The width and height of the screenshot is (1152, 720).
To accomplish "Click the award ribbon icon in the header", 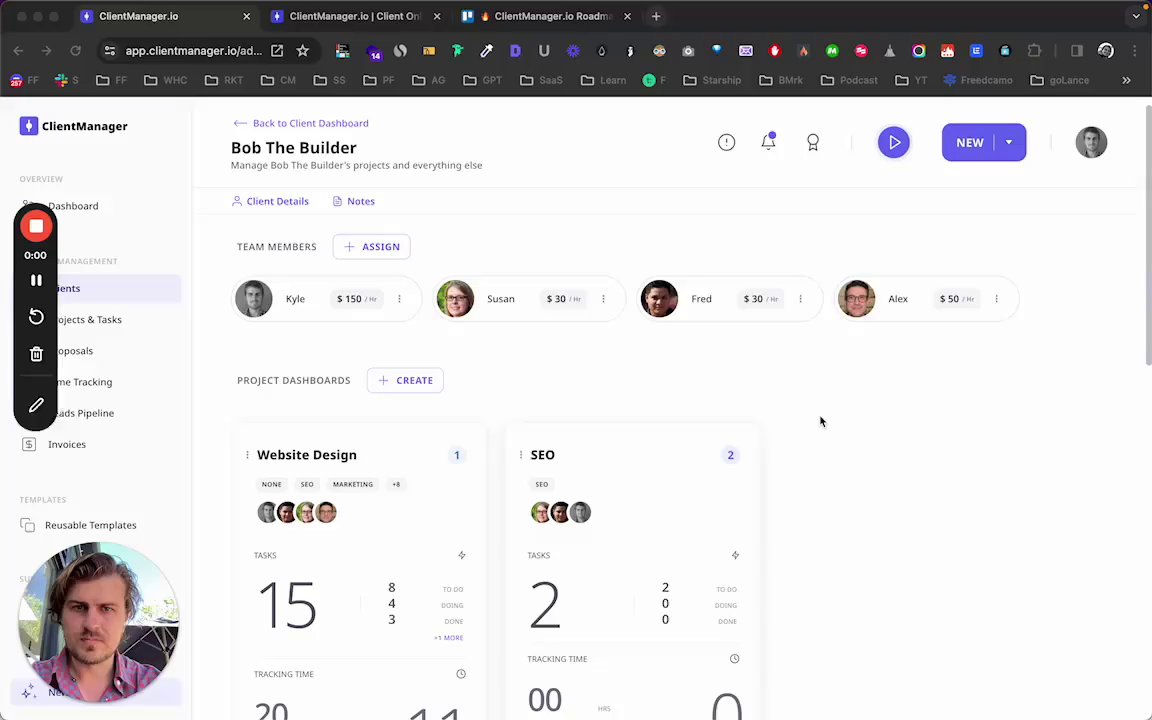I will click(x=813, y=143).
